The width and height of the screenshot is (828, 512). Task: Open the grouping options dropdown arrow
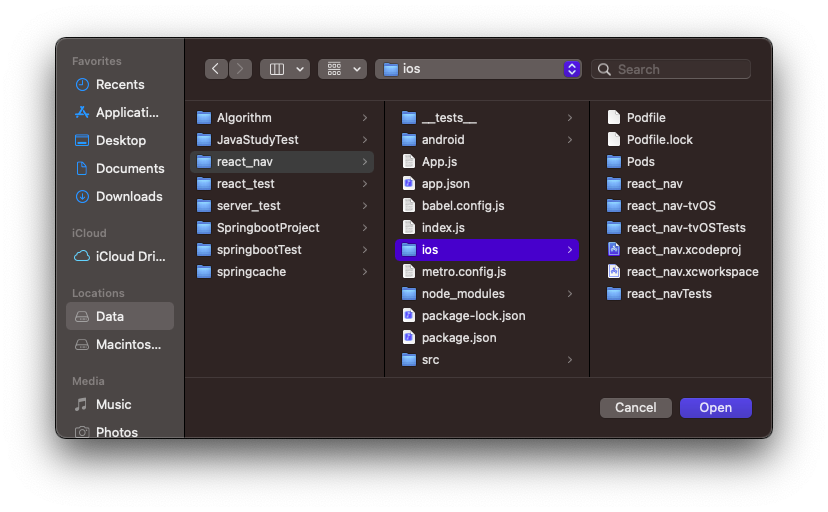pyautogui.click(x=357, y=69)
